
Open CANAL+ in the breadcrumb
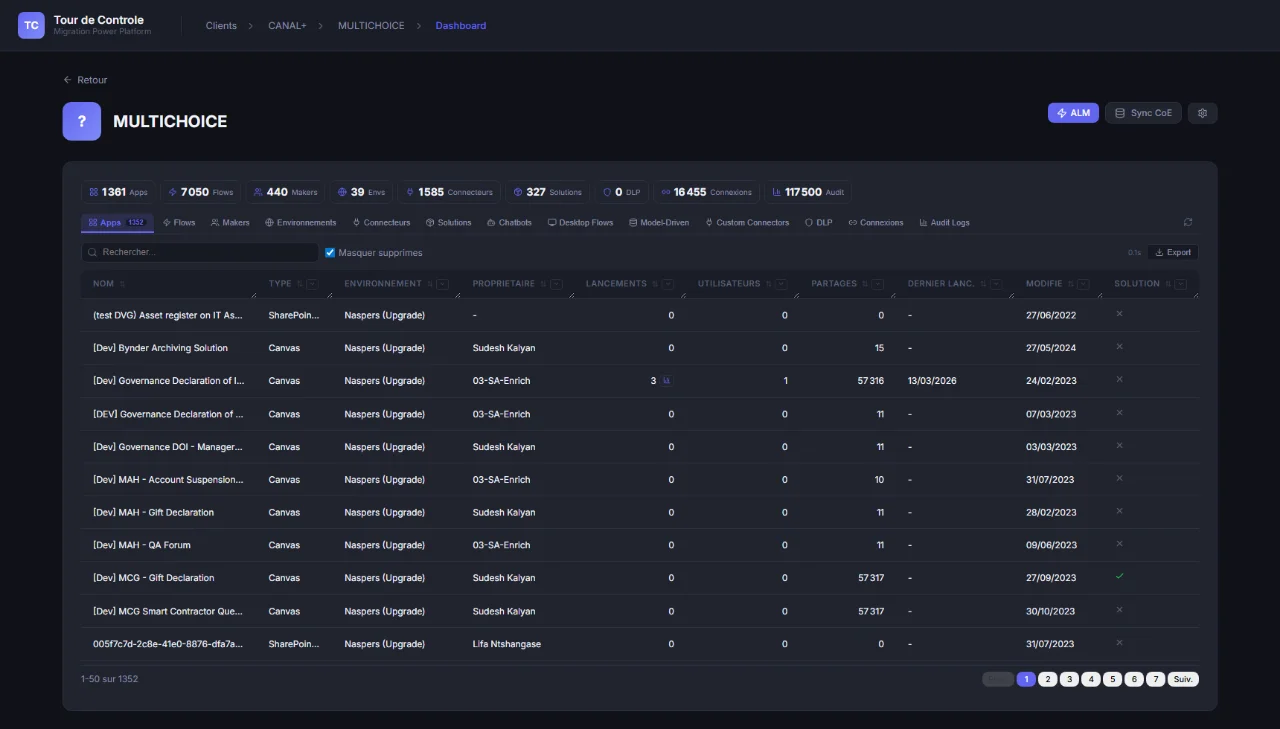pos(287,26)
